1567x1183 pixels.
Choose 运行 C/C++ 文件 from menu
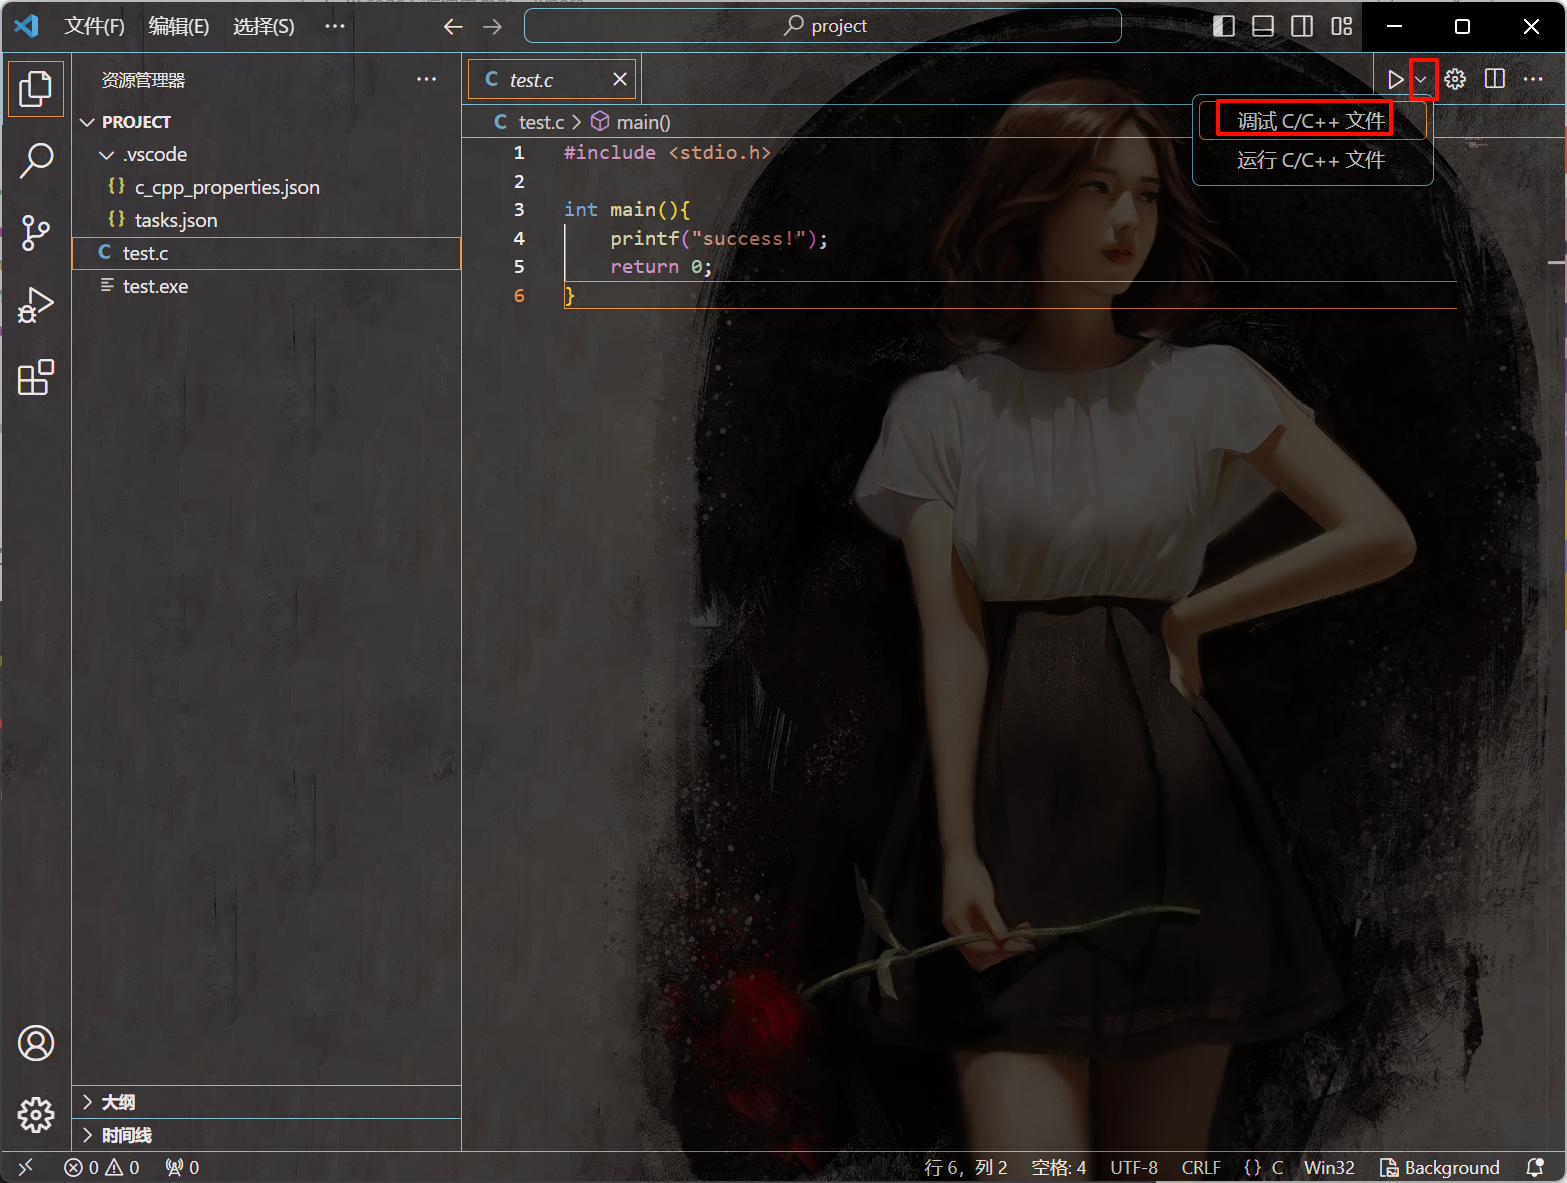click(x=1312, y=160)
